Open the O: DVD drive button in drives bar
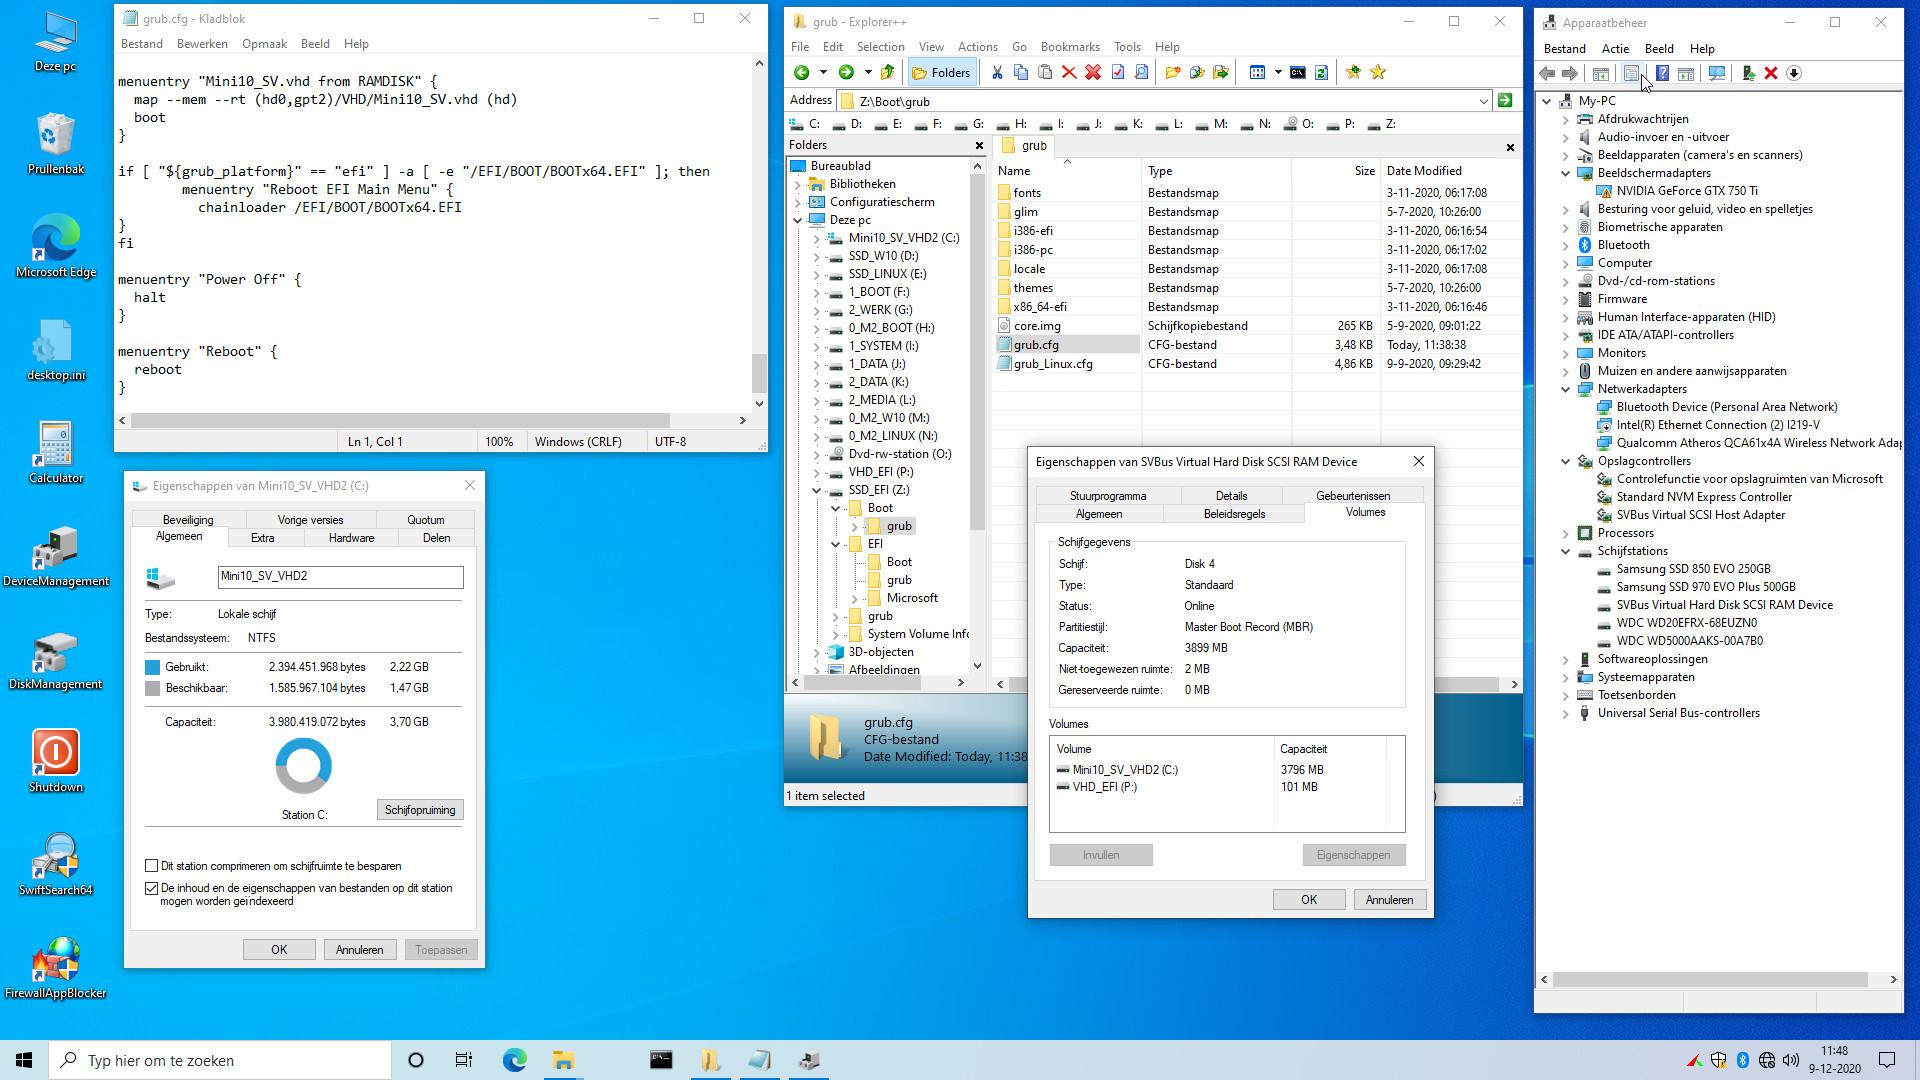Viewport: 1920px width, 1080px height. (1299, 124)
